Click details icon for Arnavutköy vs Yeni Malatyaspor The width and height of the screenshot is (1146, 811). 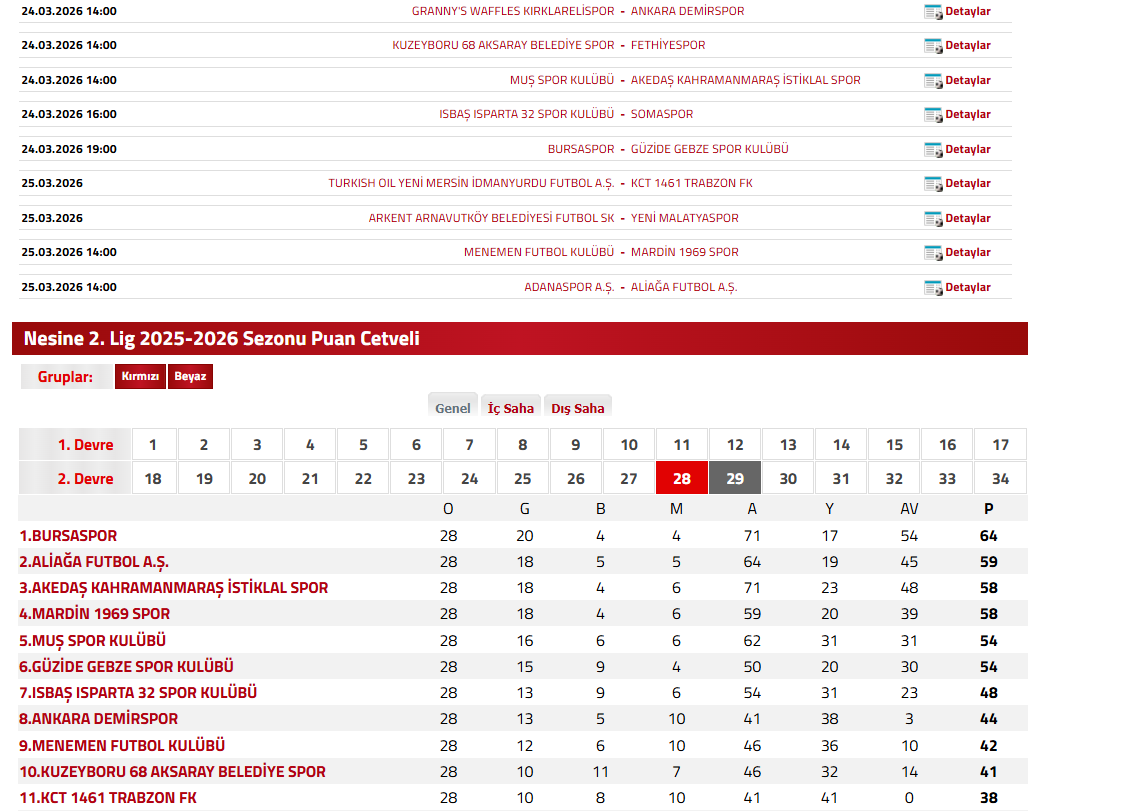tap(933, 219)
